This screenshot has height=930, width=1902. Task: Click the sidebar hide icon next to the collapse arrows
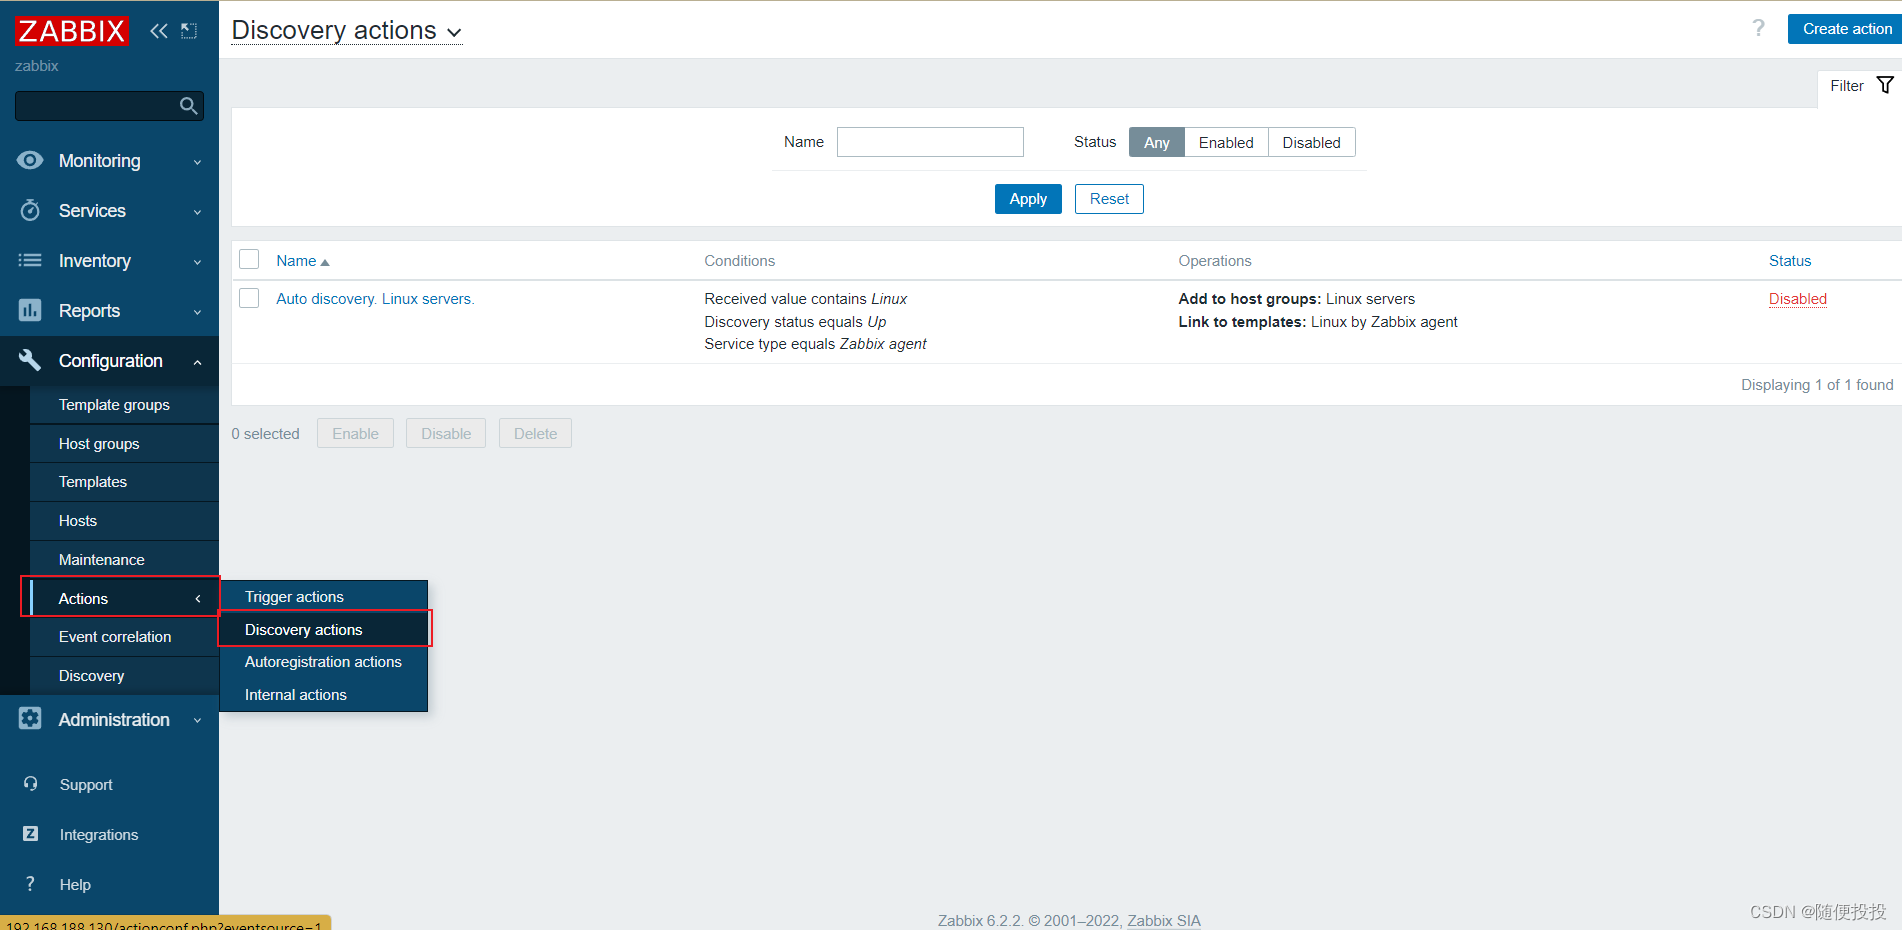tap(189, 31)
